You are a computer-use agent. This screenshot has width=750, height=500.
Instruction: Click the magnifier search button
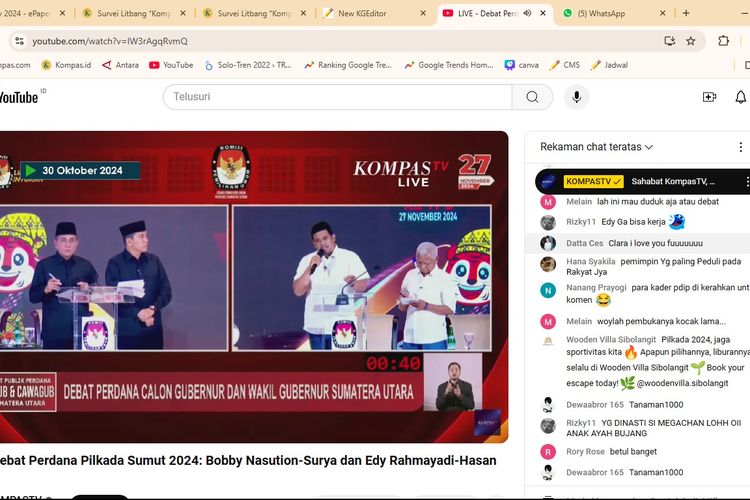point(532,97)
